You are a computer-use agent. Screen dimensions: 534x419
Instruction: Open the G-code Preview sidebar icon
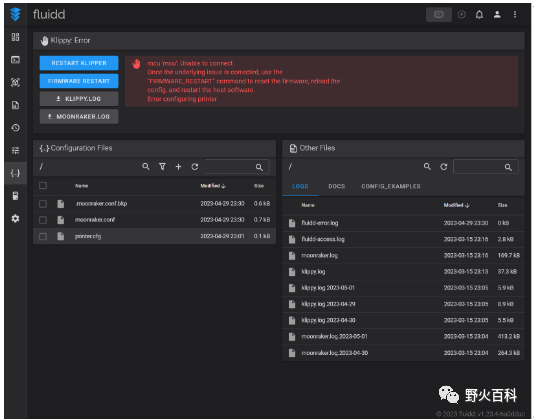click(x=15, y=82)
